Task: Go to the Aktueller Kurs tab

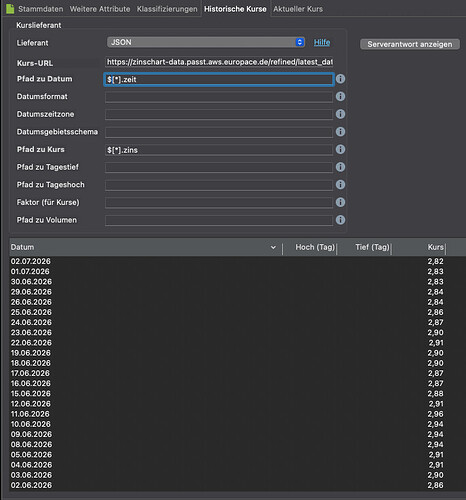Action: point(298,9)
